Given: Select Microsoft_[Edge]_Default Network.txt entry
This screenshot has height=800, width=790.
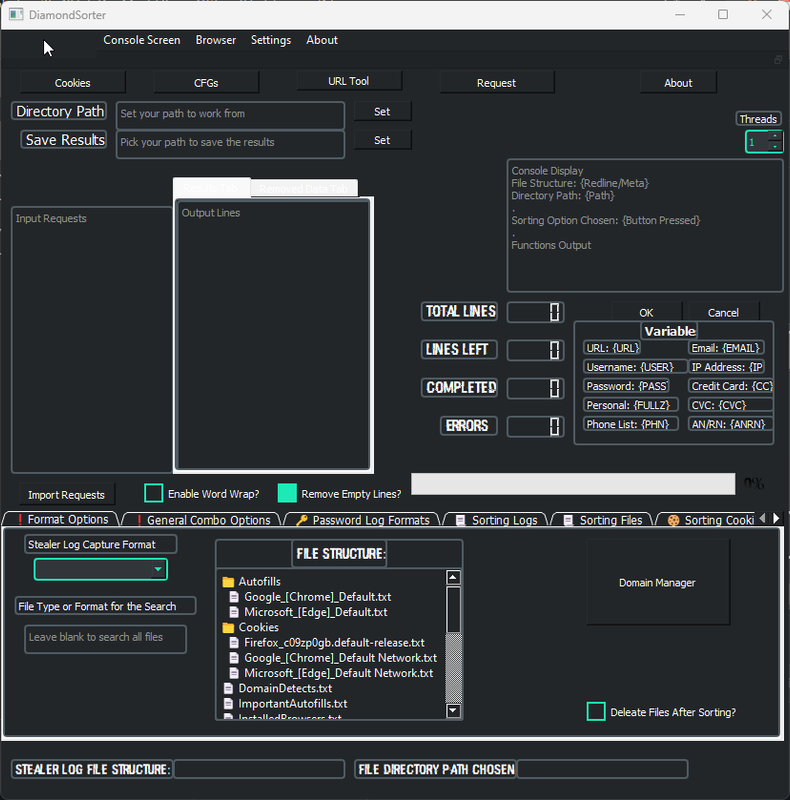Looking at the screenshot, I should coord(338,673).
